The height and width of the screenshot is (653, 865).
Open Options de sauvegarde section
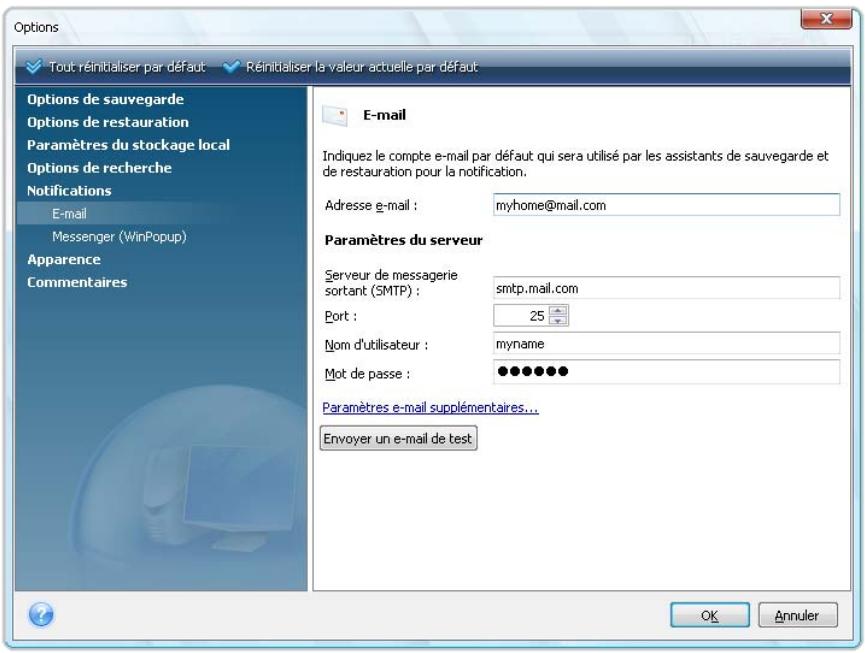click(105, 99)
